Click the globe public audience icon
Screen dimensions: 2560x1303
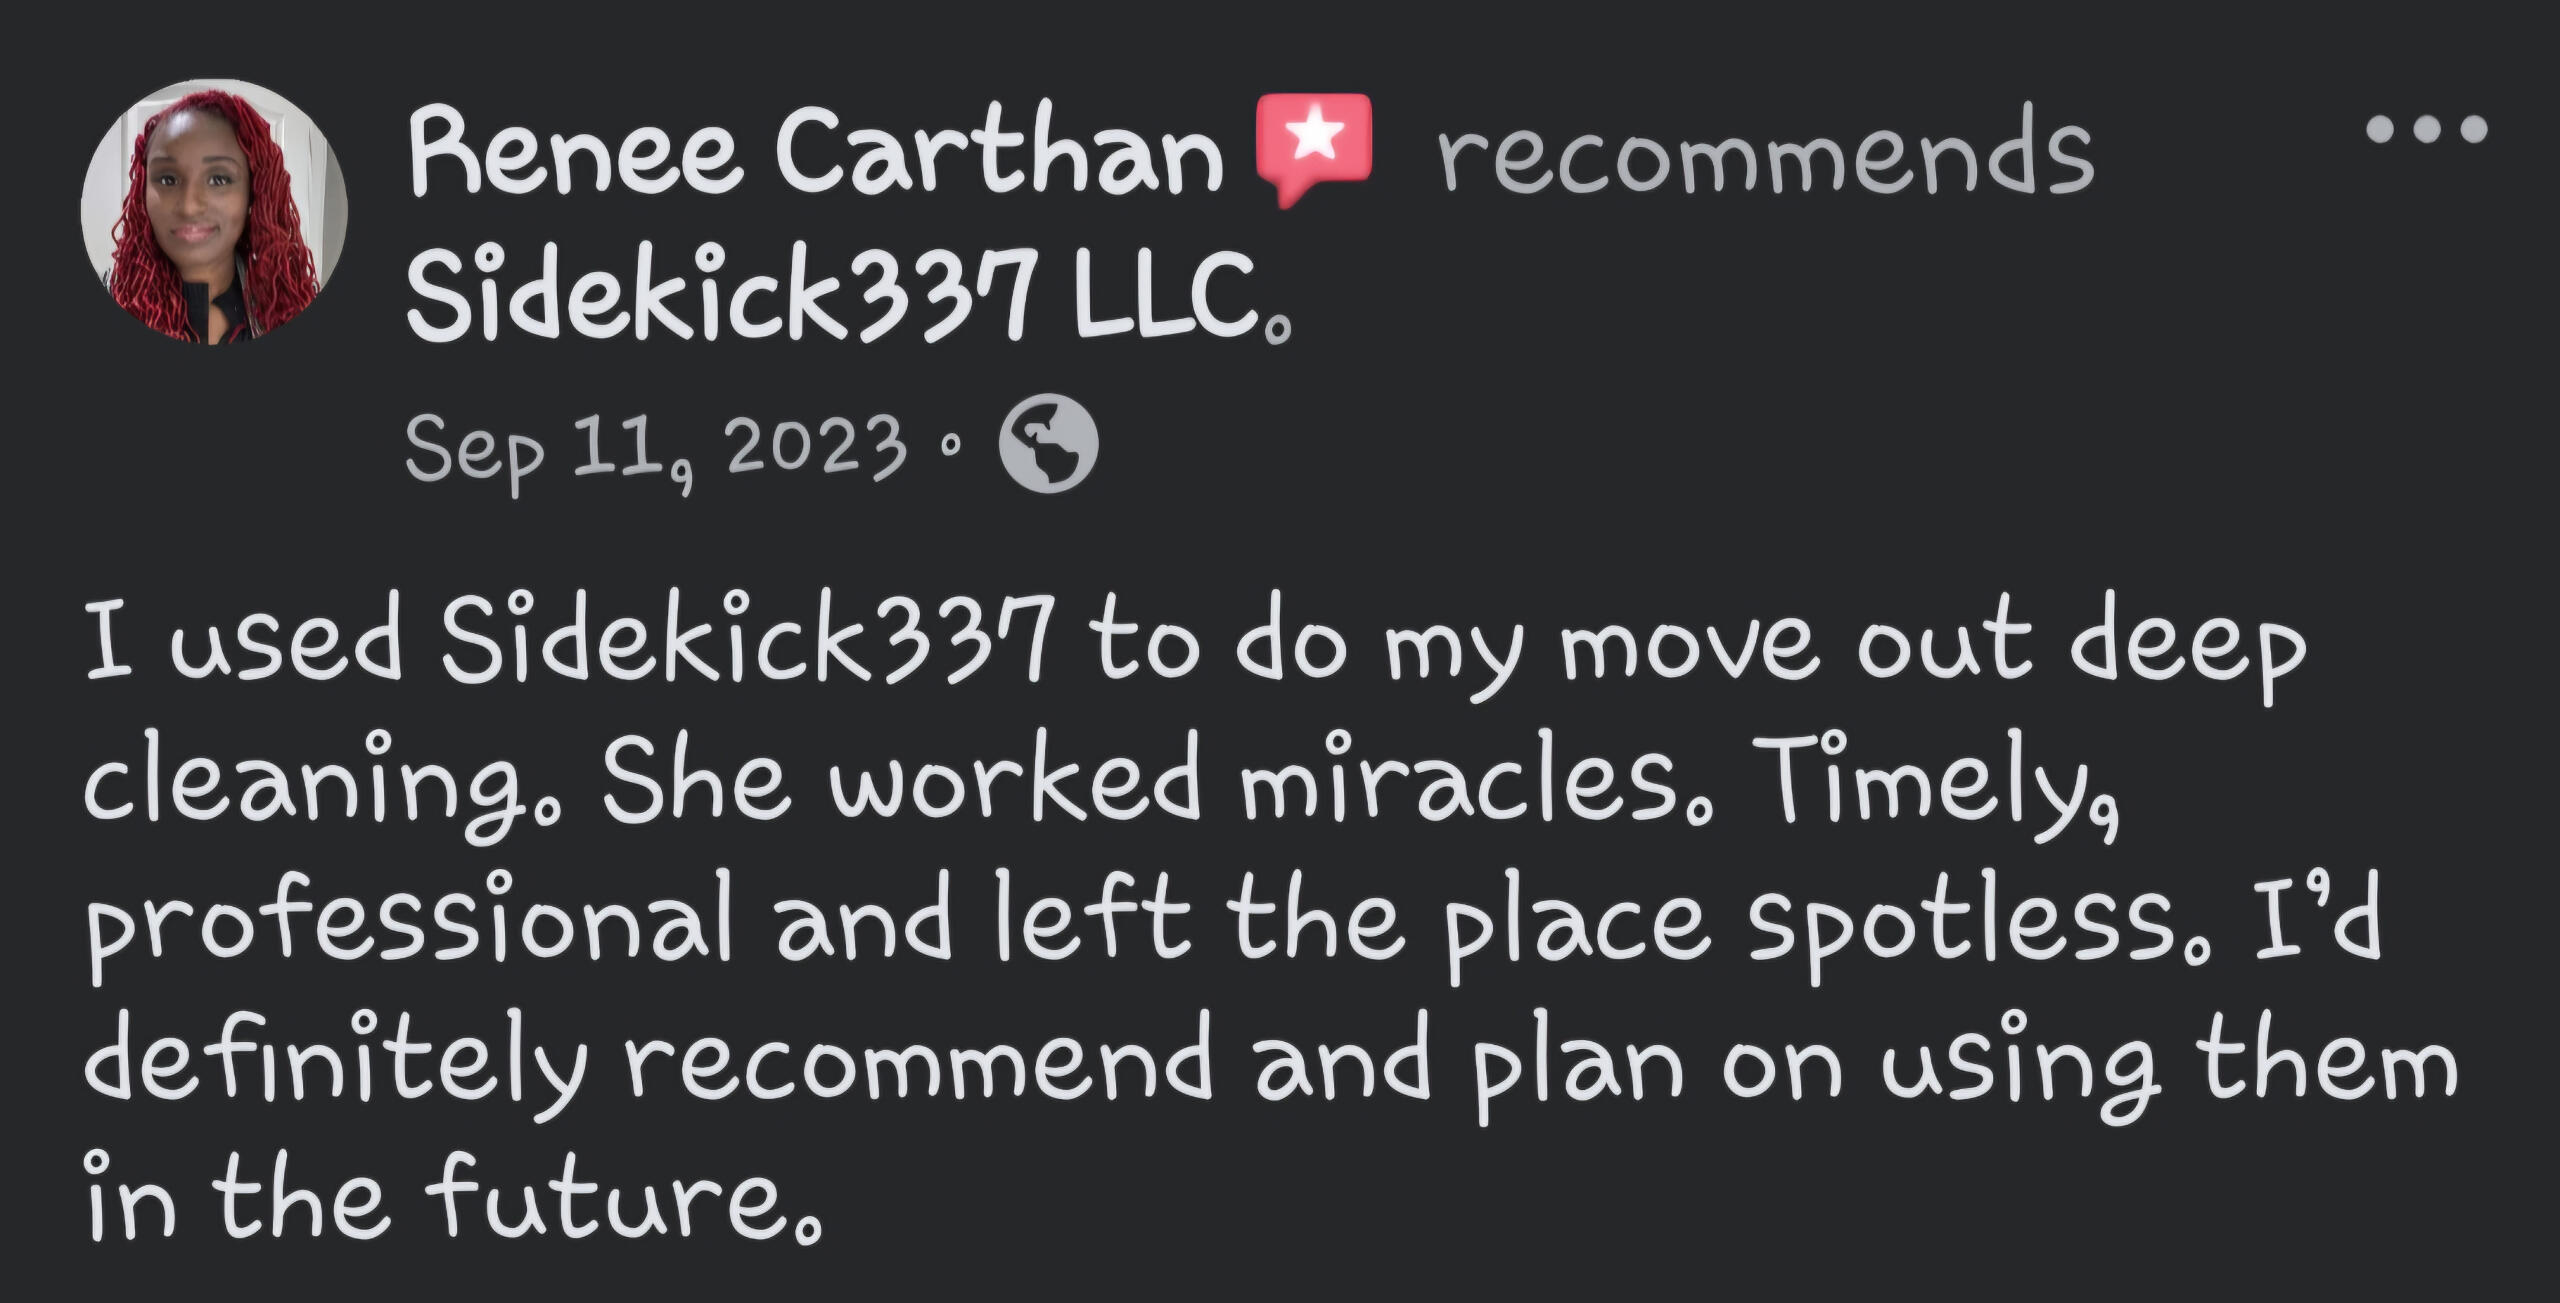1049,443
